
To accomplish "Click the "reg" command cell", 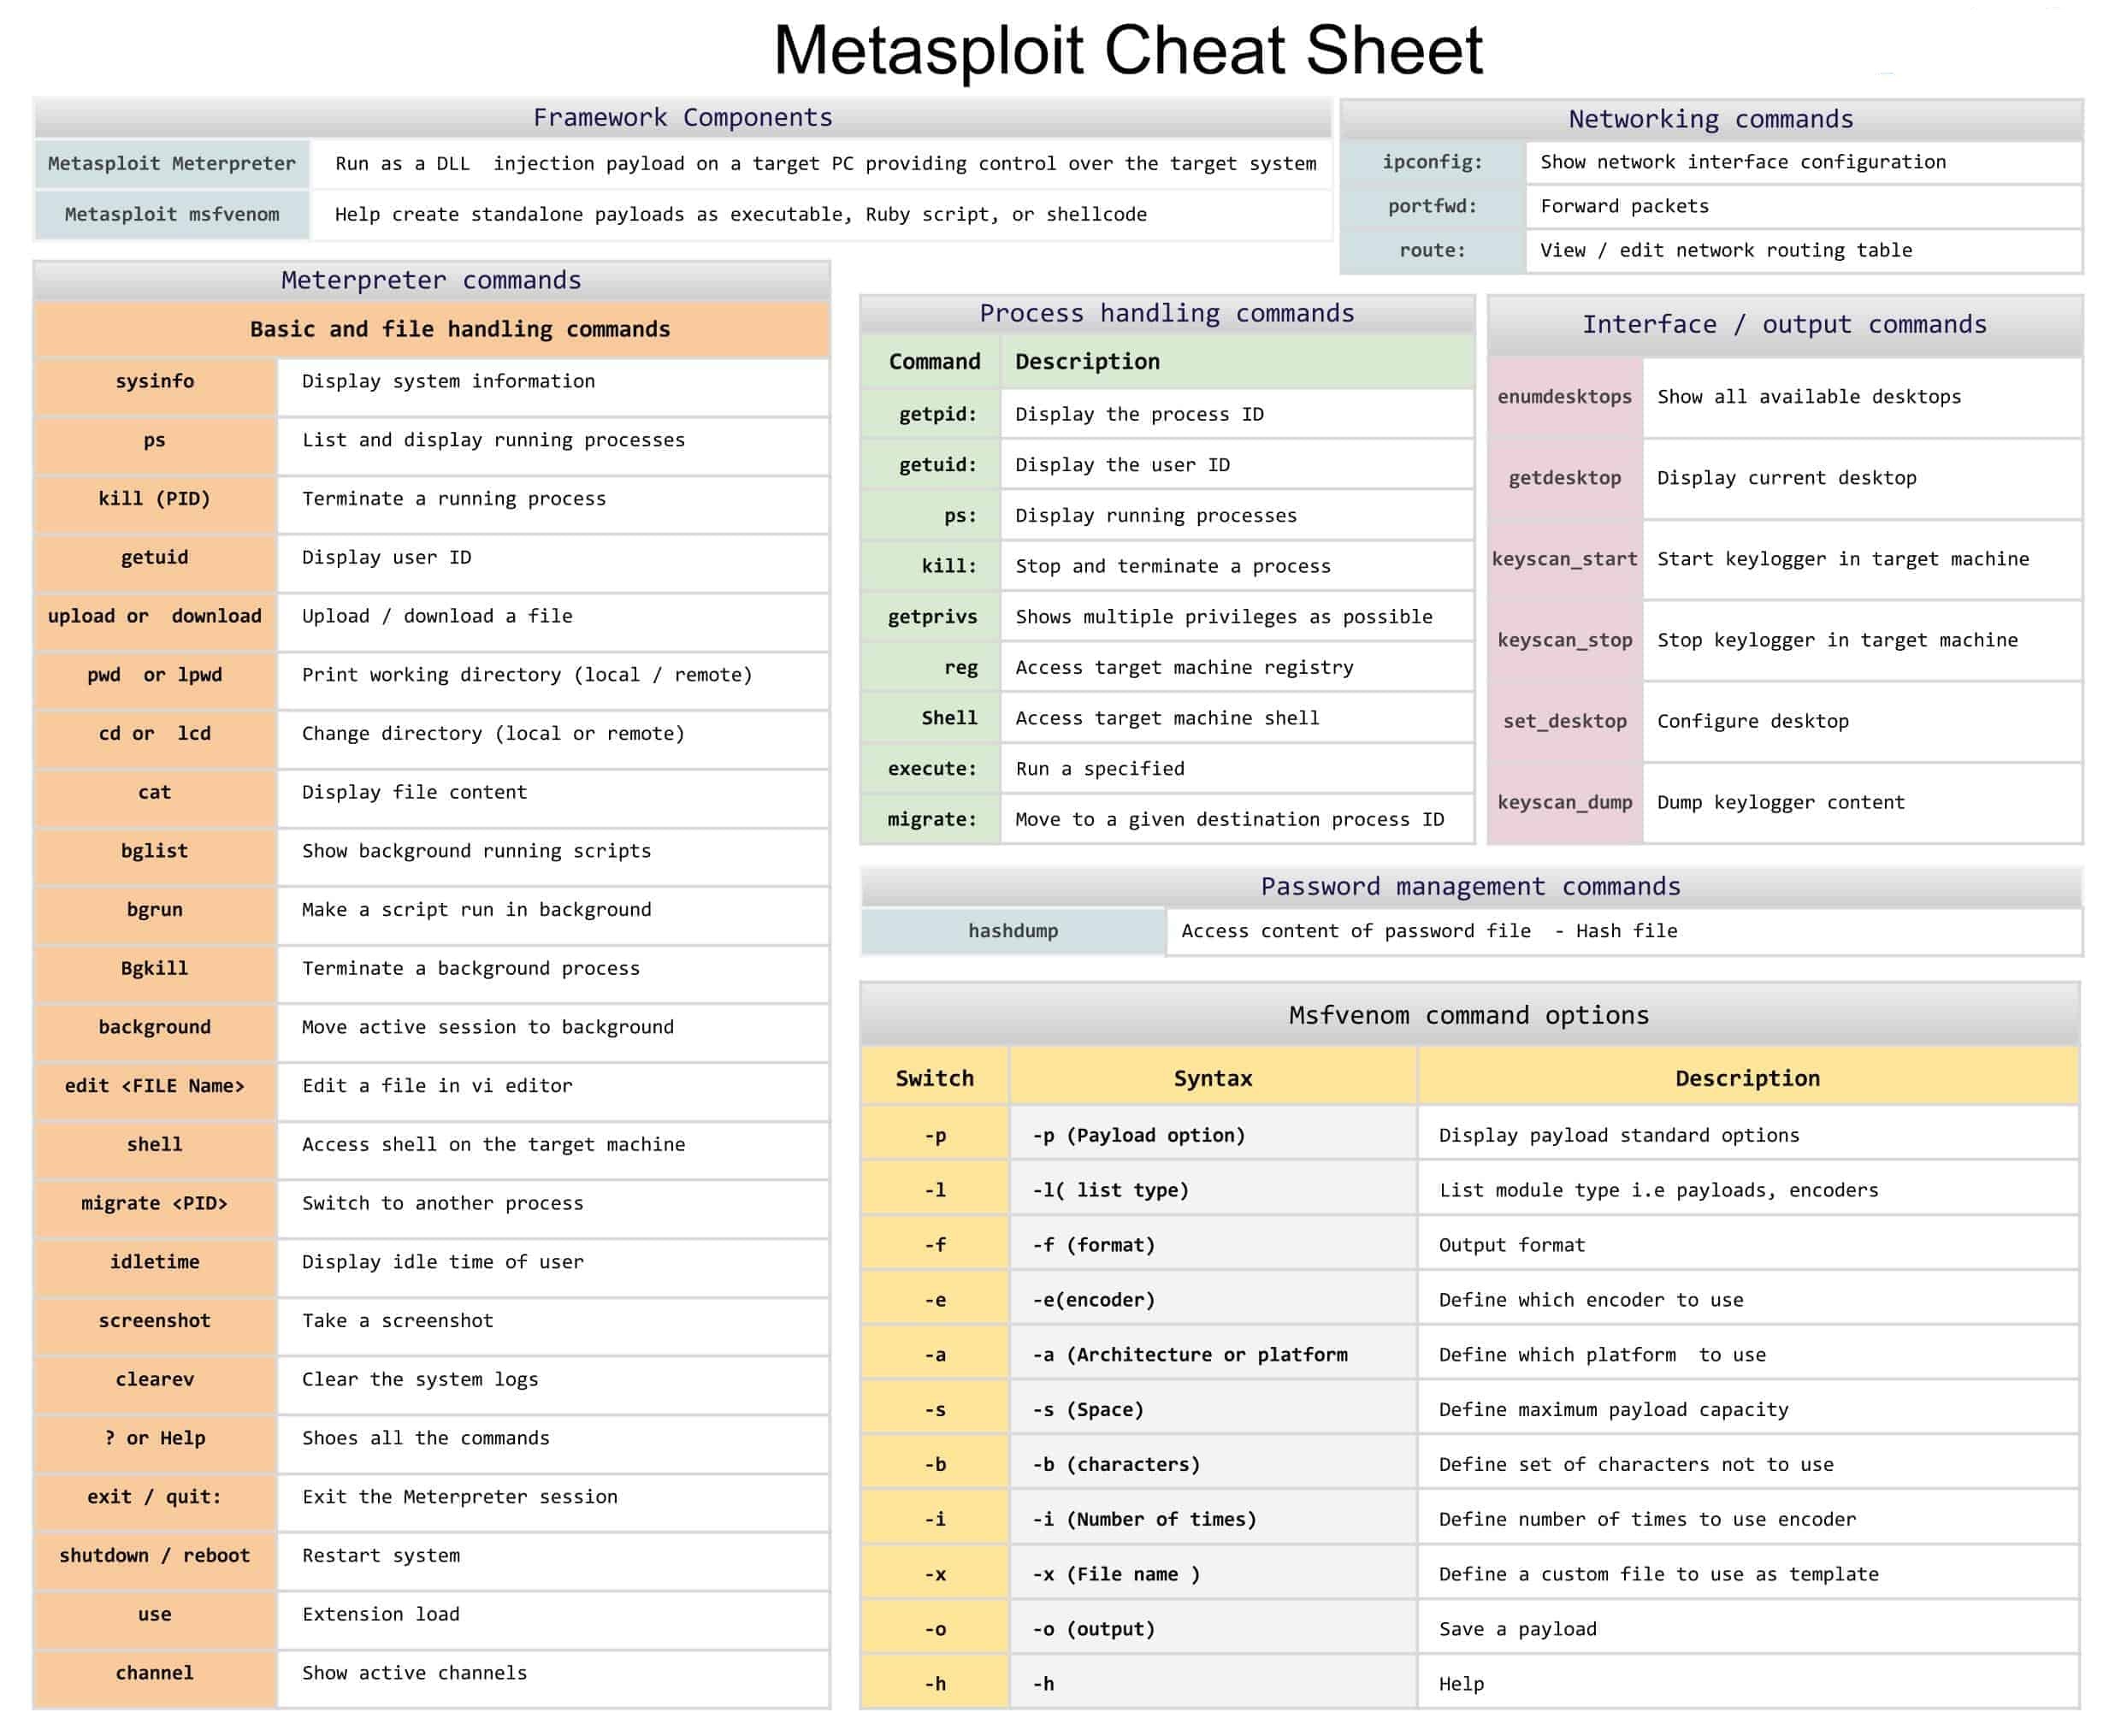I will (x=930, y=667).
